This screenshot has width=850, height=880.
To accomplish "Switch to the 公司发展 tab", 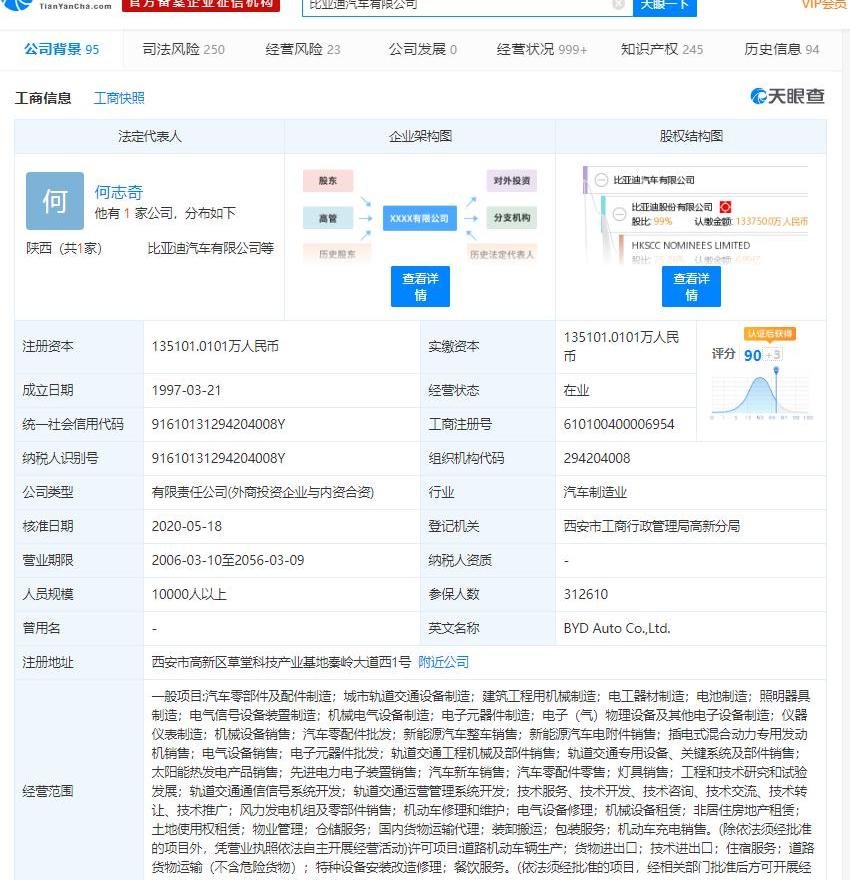I will coord(423,49).
